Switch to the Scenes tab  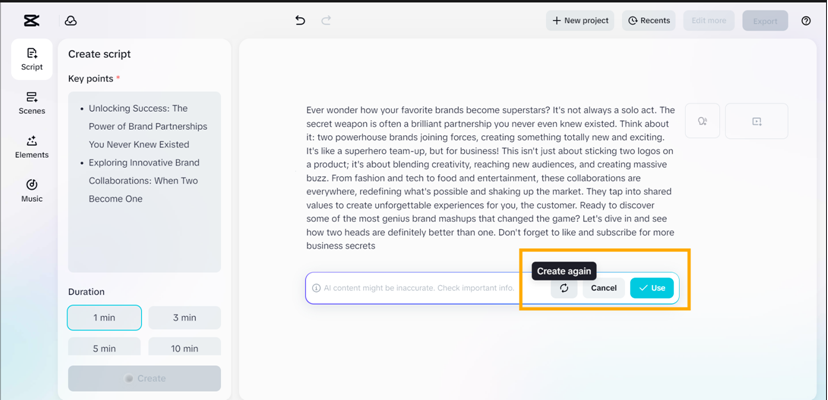(32, 103)
